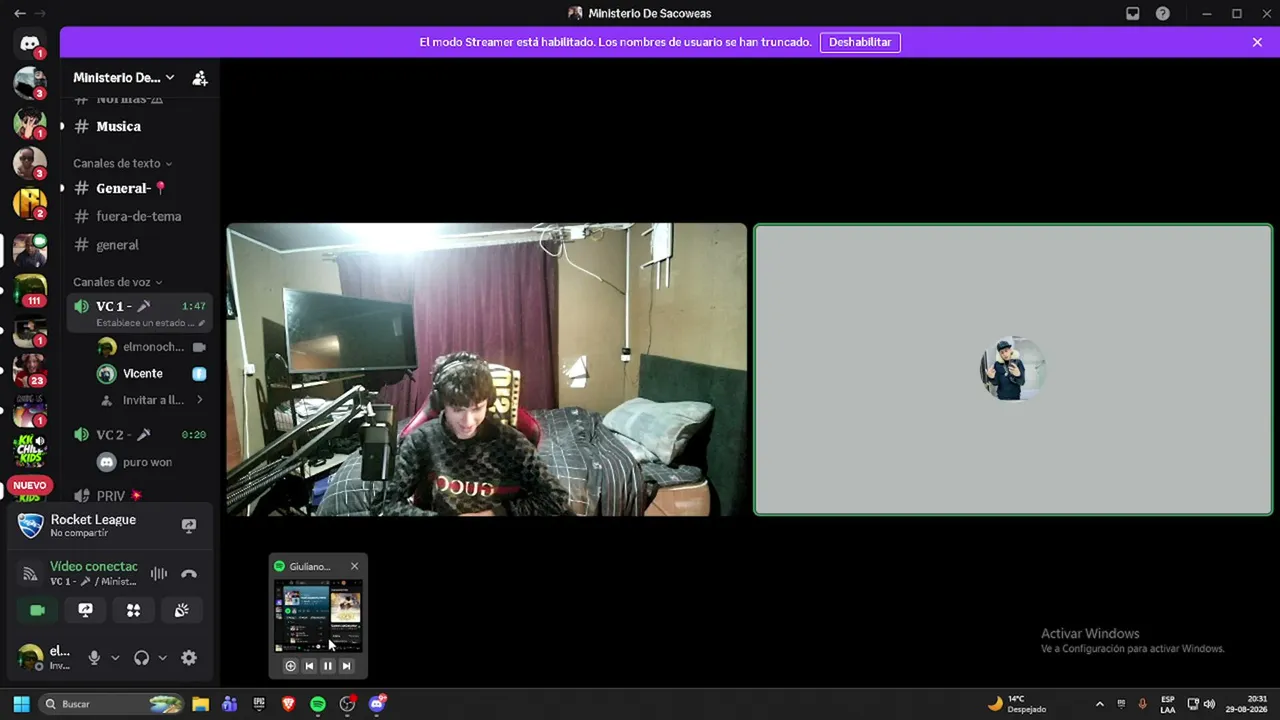The image size is (1280, 720).
Task: Click the Buscar taskbar search field
Action: (112, 704)
